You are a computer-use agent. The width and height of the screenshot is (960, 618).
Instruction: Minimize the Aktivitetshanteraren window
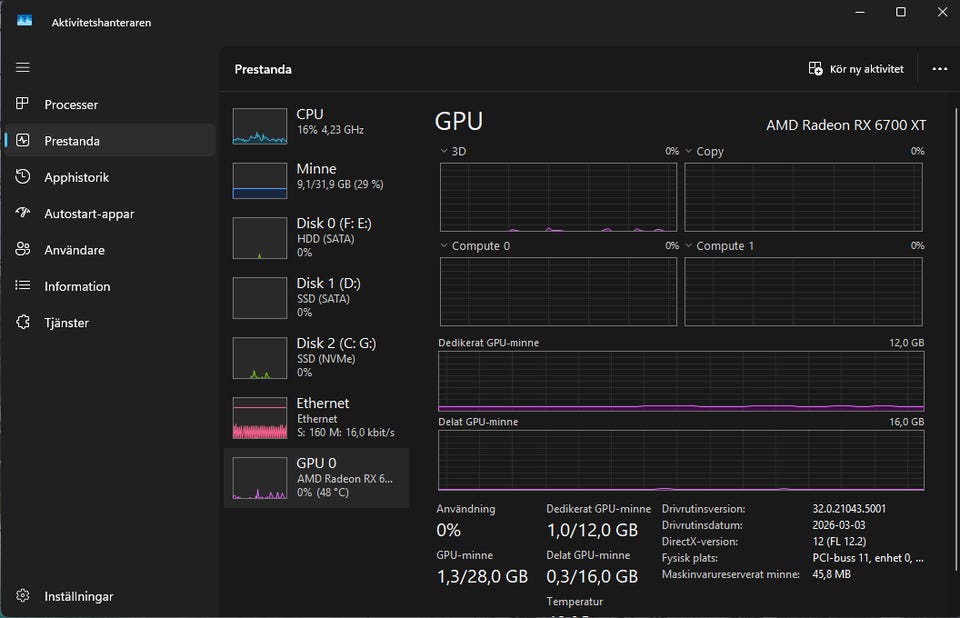click(x=860, y=12)
